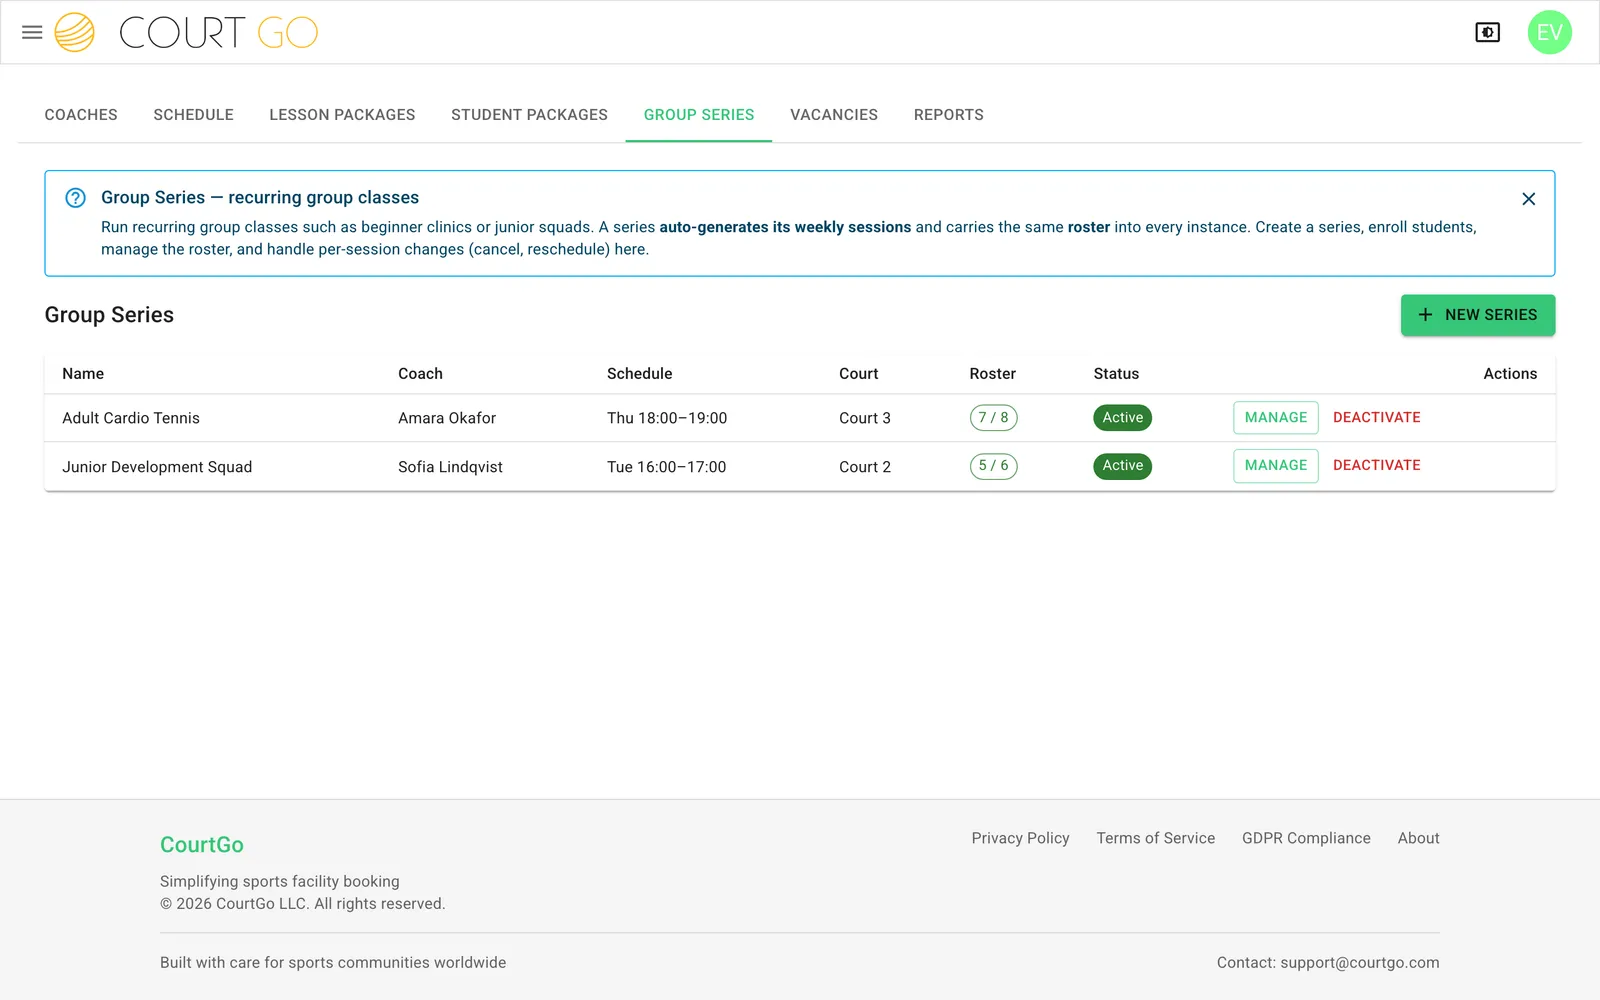1600x1000 pixels.
Task: Click the help question mark icon
Action: click(x=75, y=198)
